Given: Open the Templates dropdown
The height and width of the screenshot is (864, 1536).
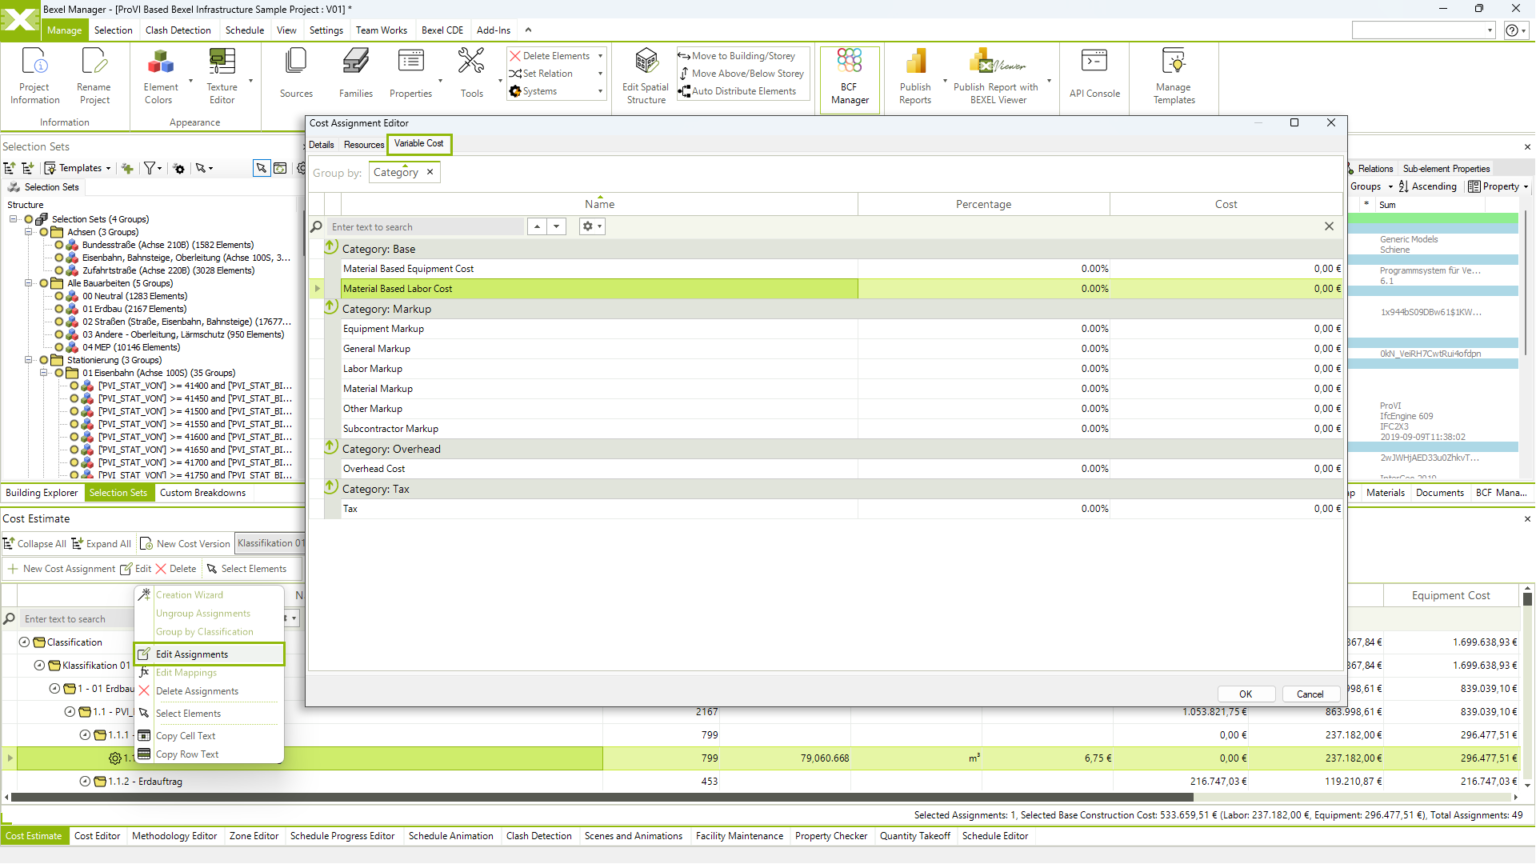Looking at the screenshot, I should pyautogui.click(x=77, y=167).
